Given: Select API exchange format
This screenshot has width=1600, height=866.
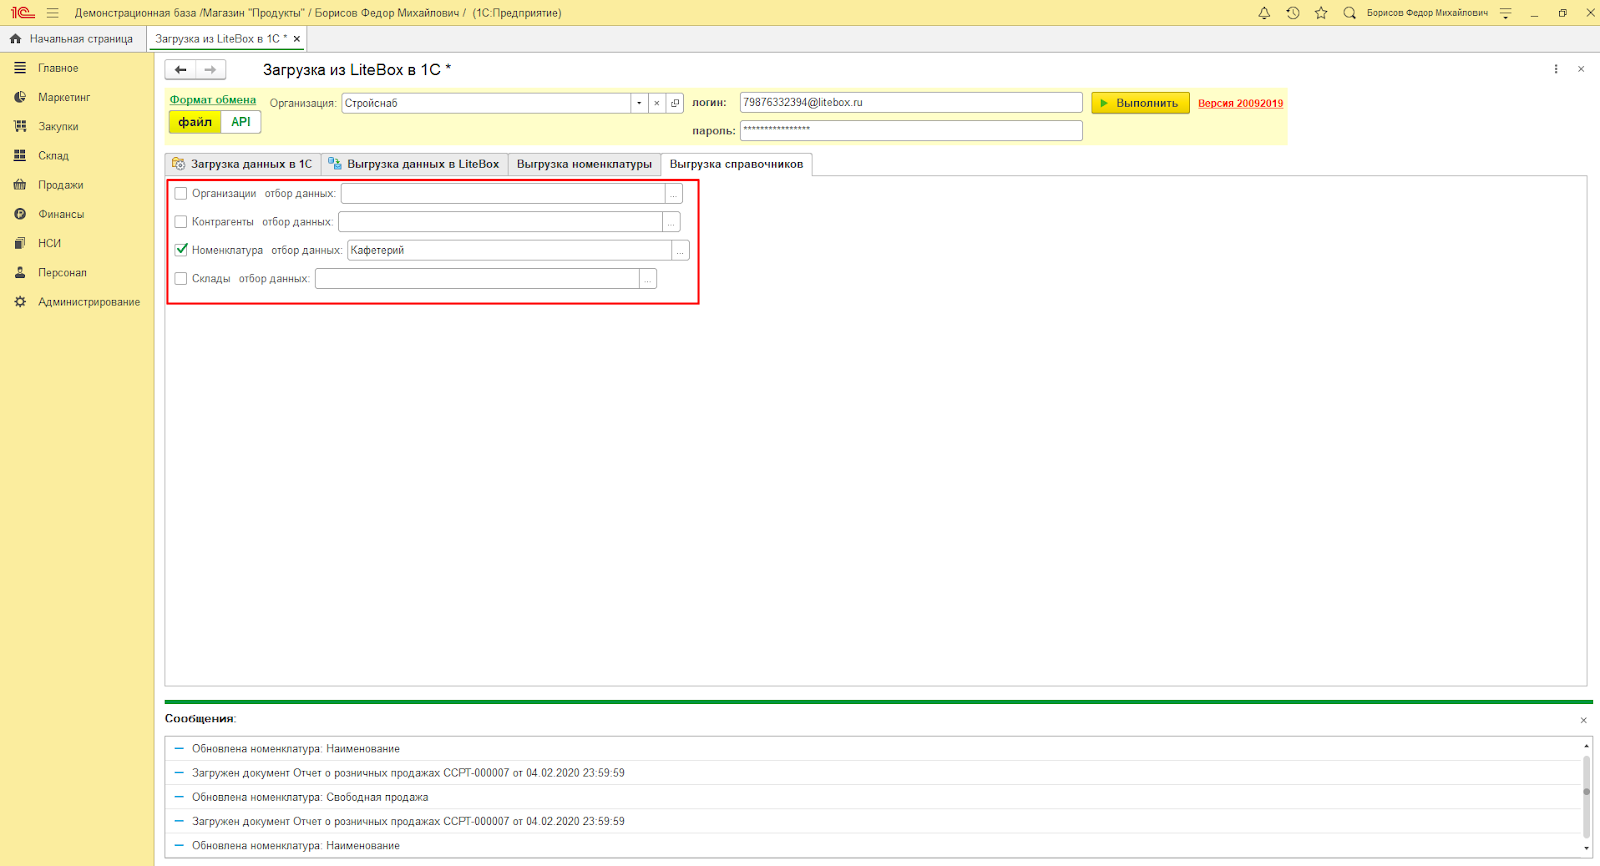Looking at the screenshot, I should tap(241, 122).
